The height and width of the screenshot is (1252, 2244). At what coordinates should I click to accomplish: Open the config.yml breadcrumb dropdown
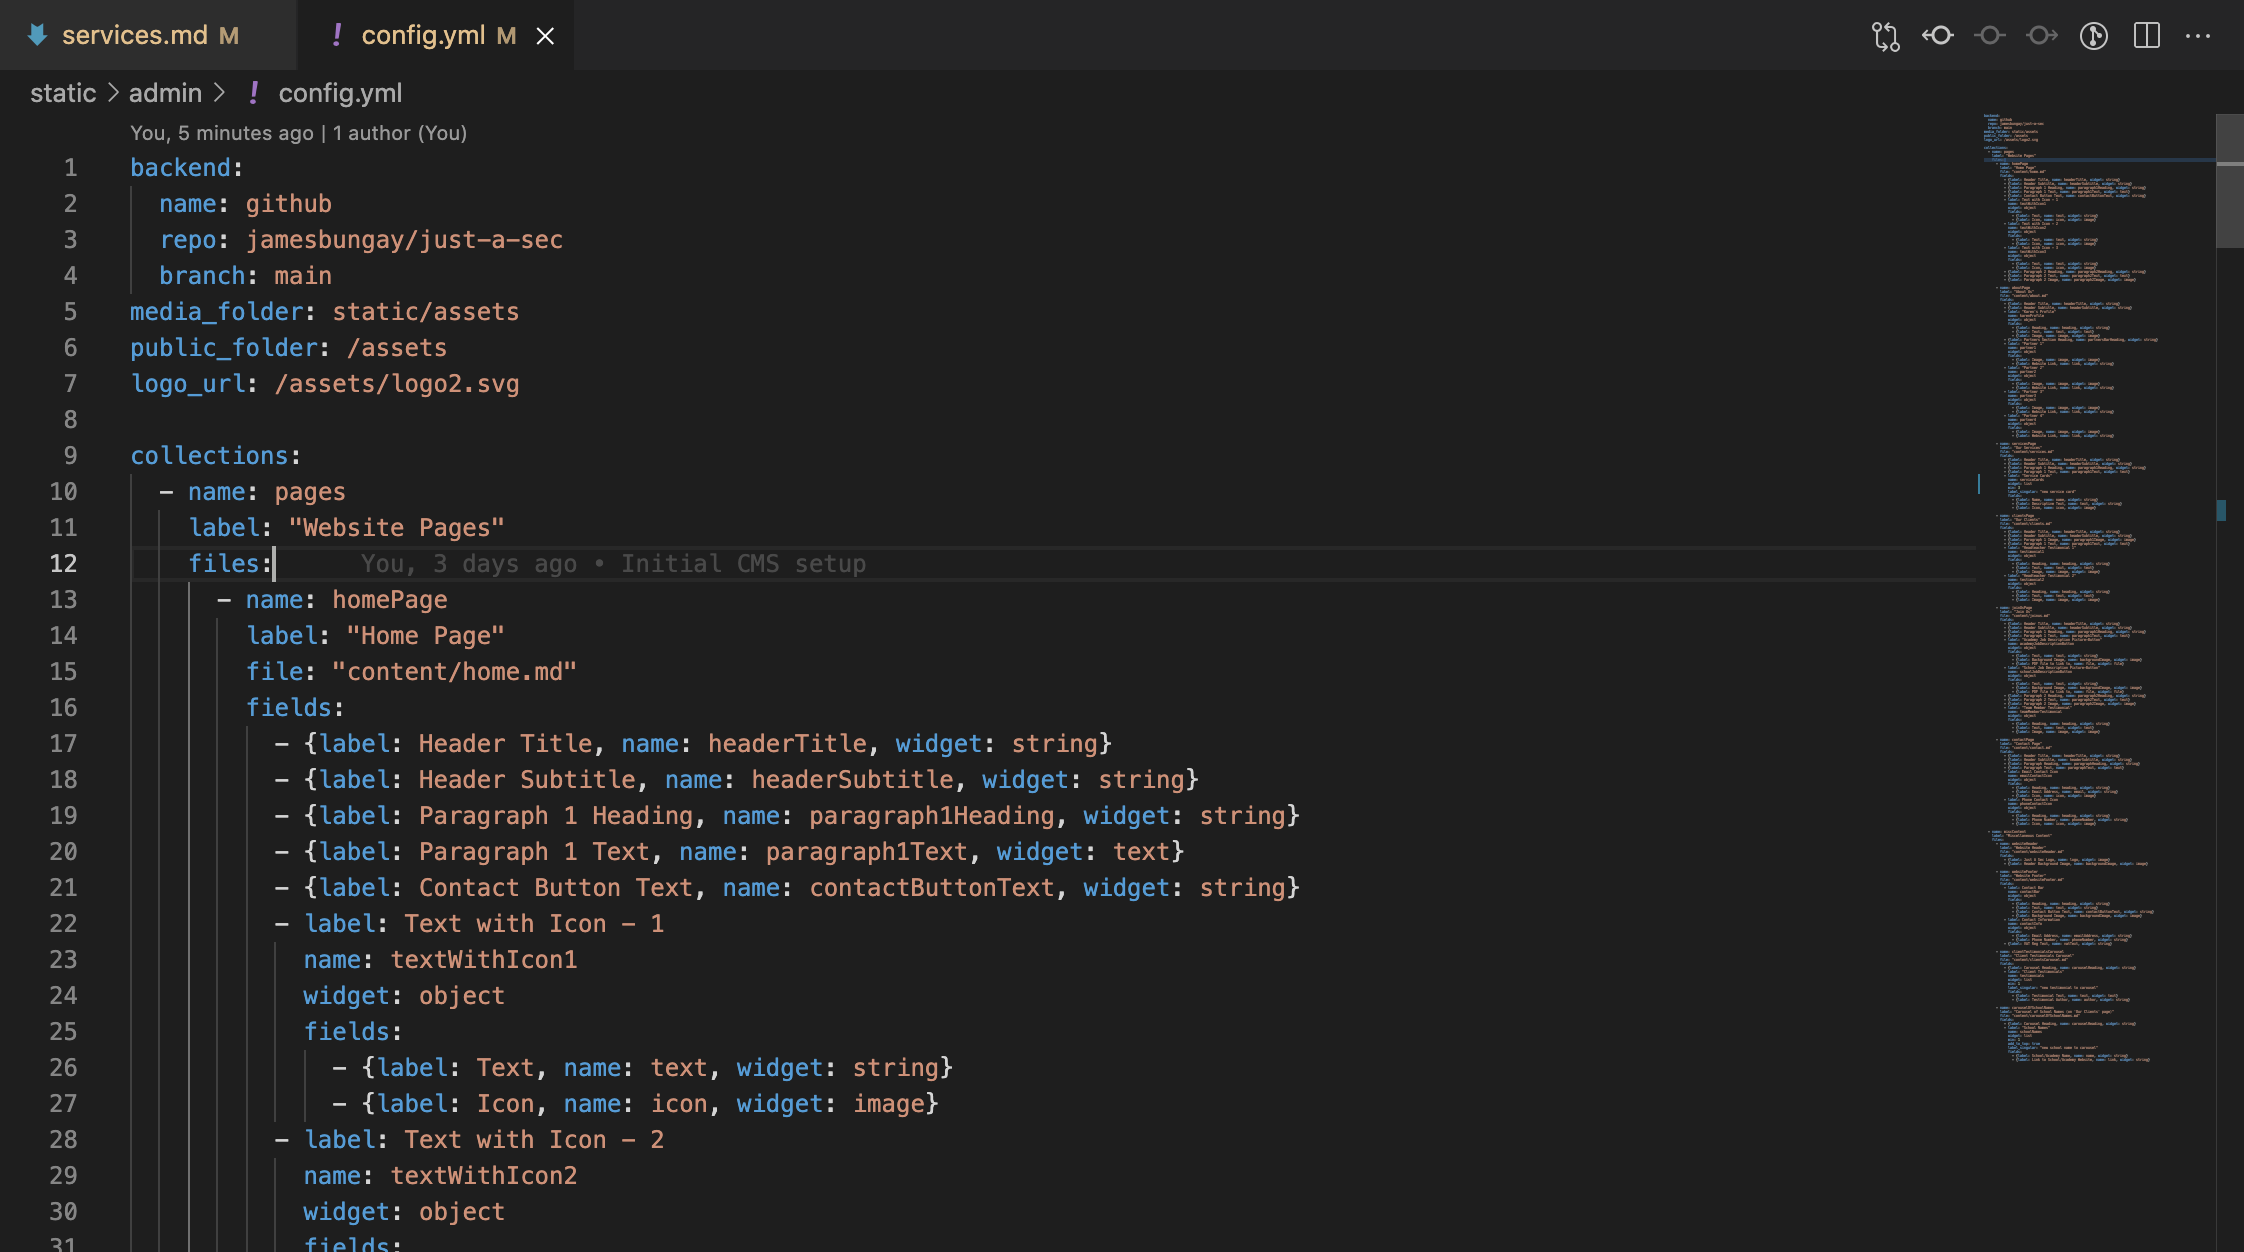click(340, 92)
